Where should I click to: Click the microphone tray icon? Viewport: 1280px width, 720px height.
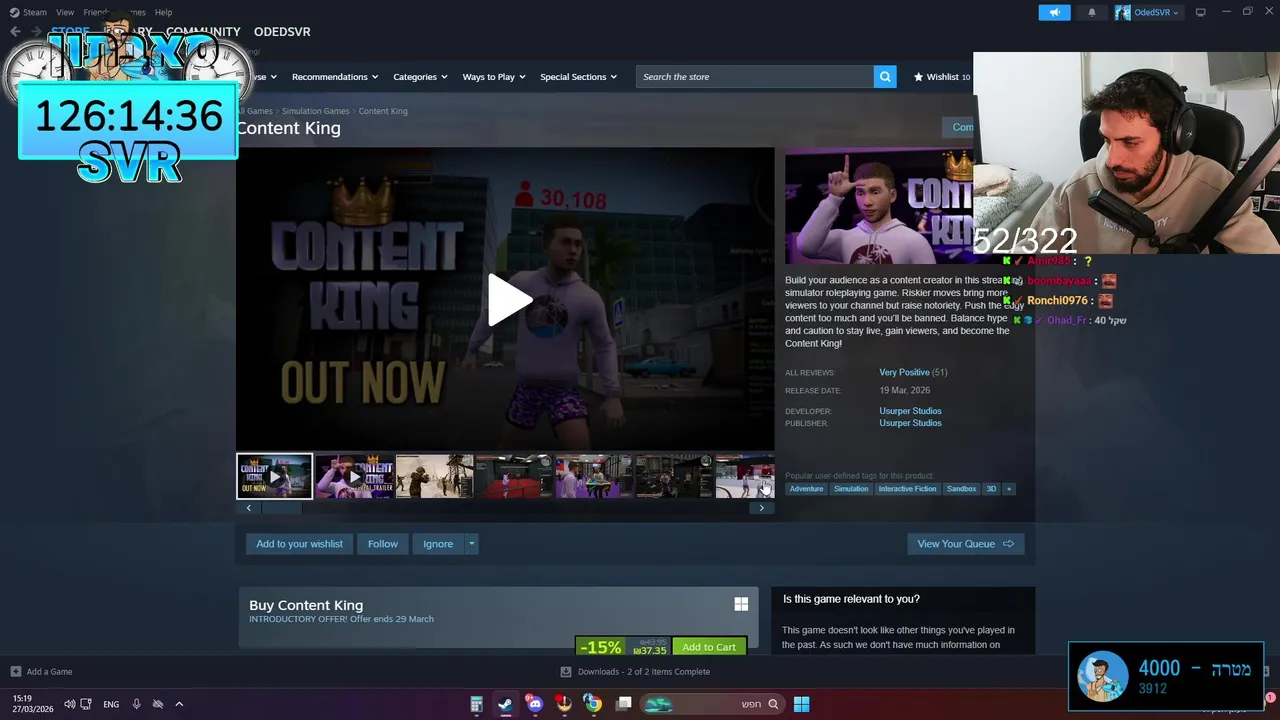pos(137,704)
